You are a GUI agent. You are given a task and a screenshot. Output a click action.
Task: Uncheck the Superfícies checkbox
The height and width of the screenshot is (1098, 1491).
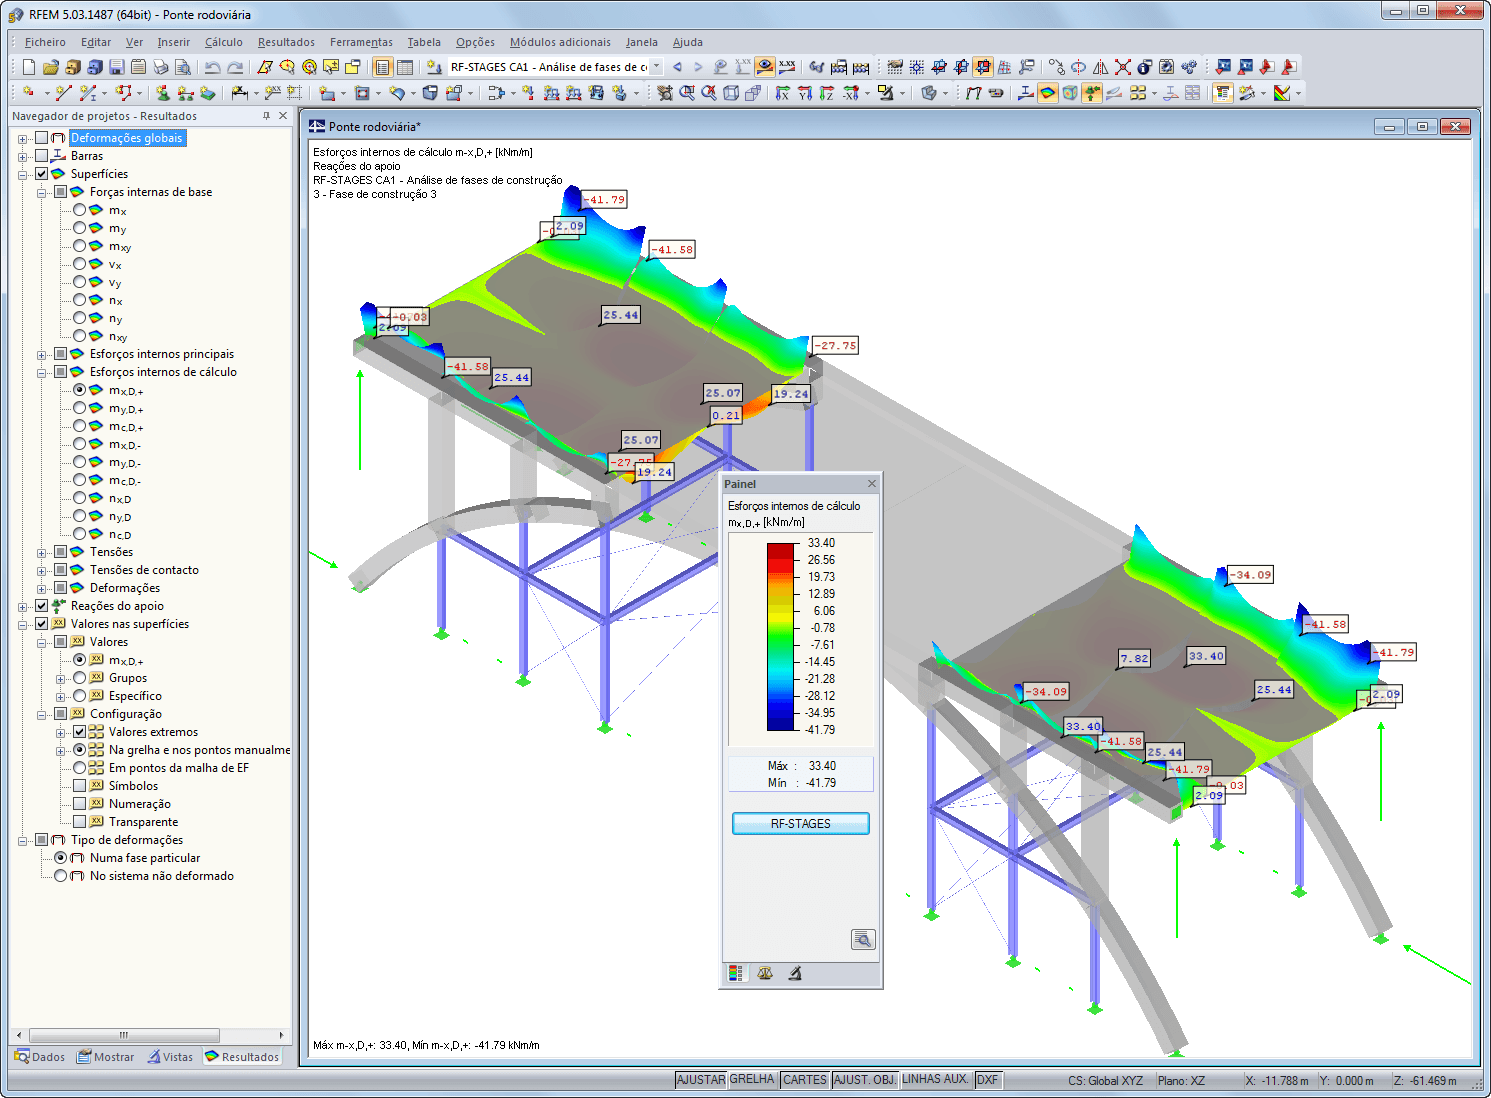click(x=42, y=174)
